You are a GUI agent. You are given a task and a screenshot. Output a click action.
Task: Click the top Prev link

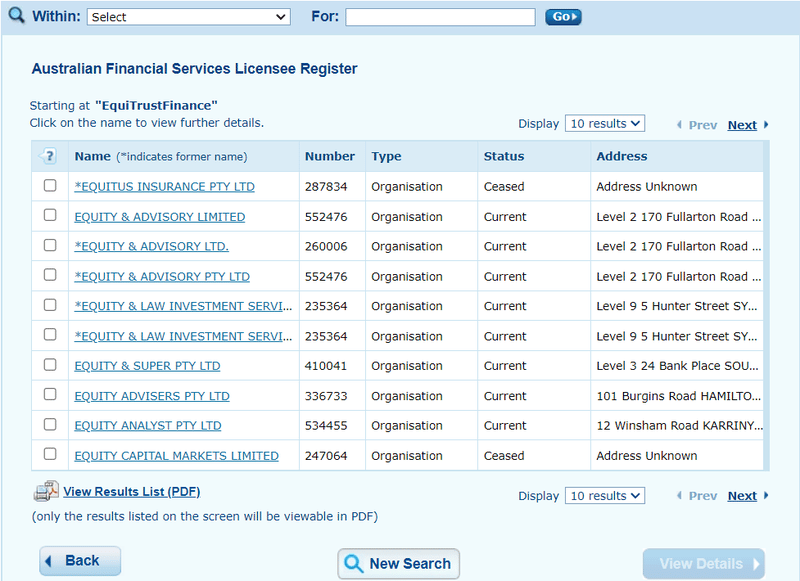(703, 125)
